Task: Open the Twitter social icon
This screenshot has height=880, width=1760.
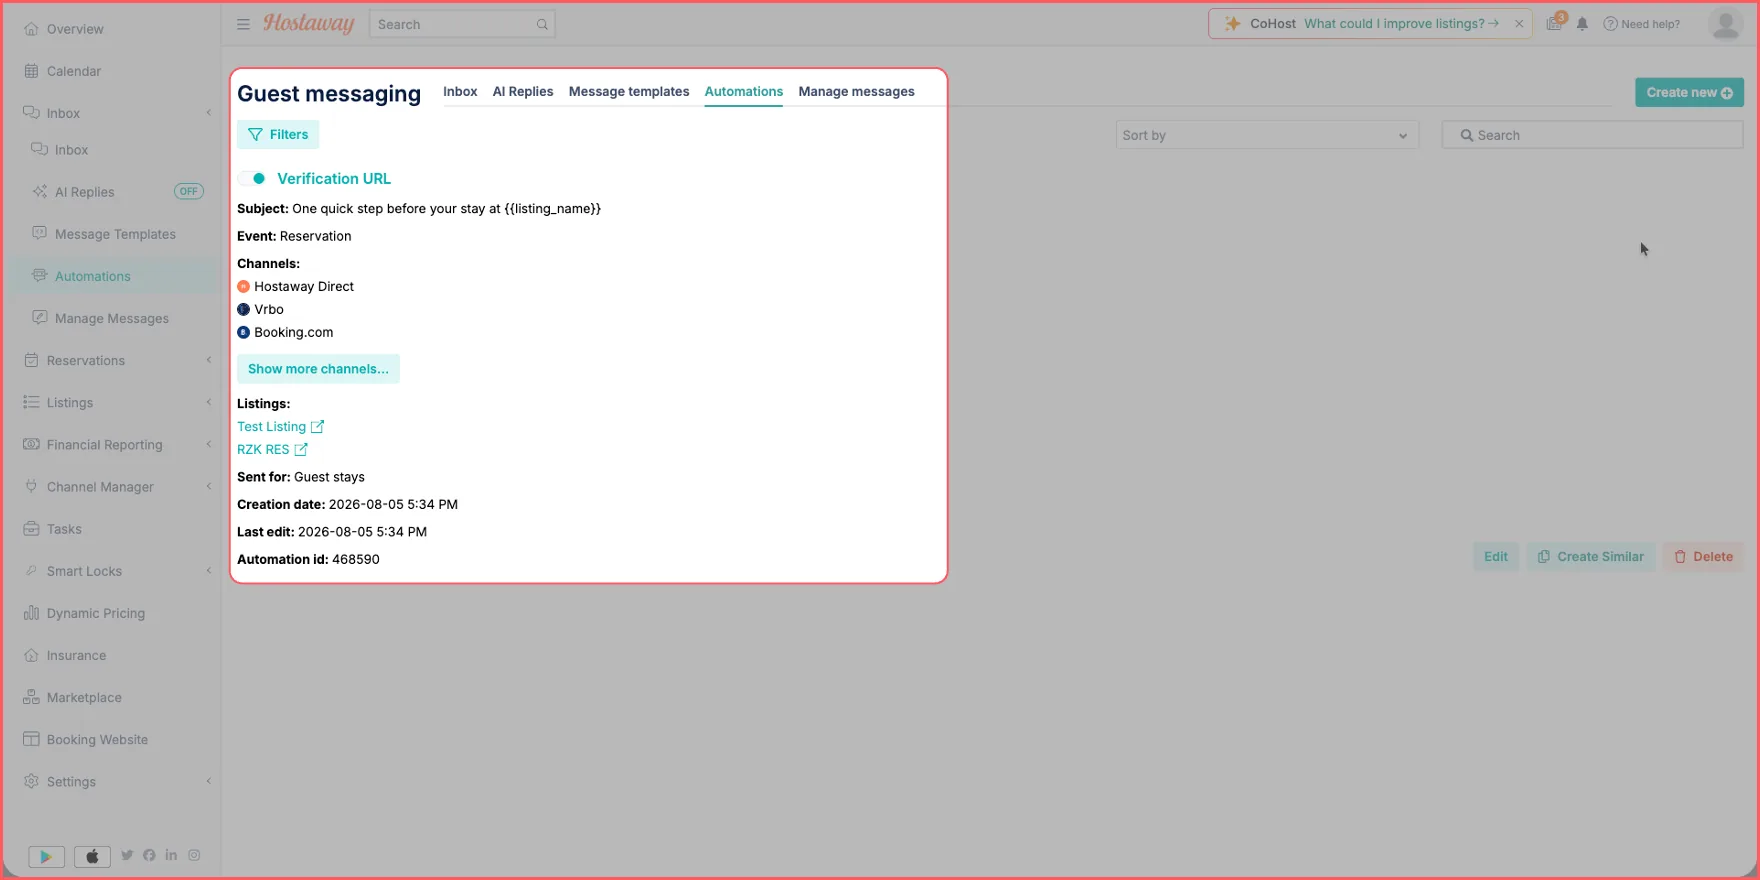Action: (127, 855)
